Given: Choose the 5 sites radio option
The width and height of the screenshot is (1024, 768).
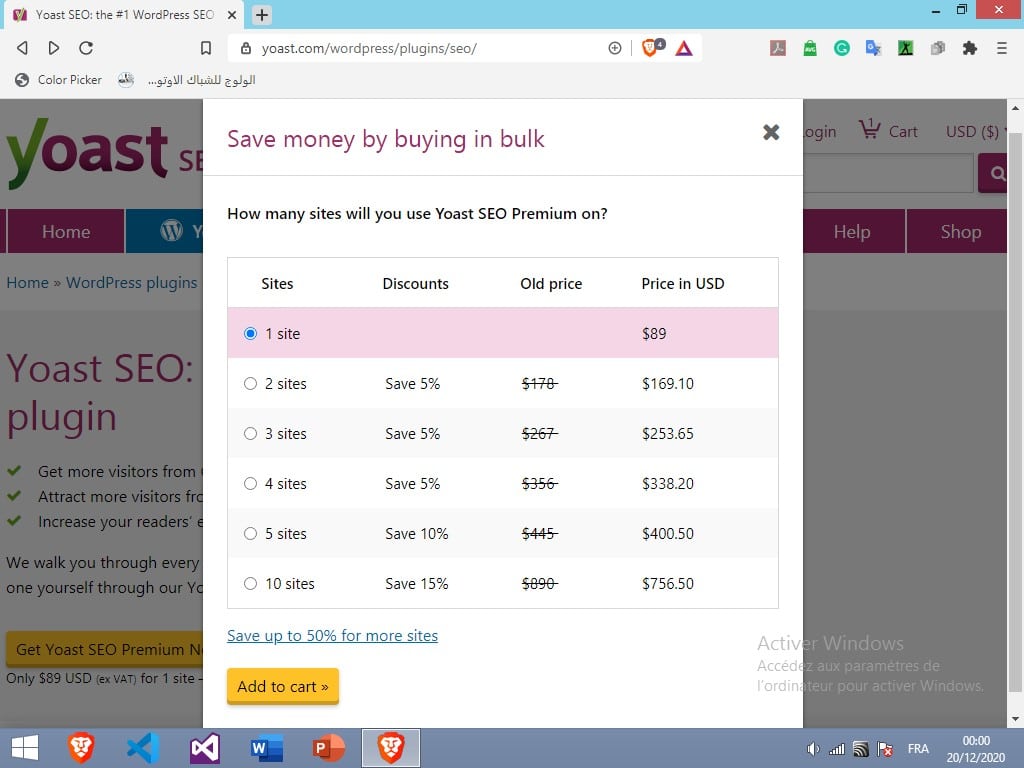Looking at the screenshot, I should pos(251,534).
